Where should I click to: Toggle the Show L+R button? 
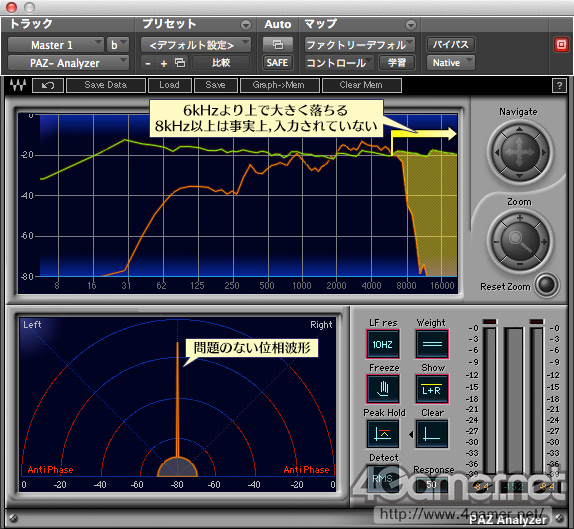432,389
